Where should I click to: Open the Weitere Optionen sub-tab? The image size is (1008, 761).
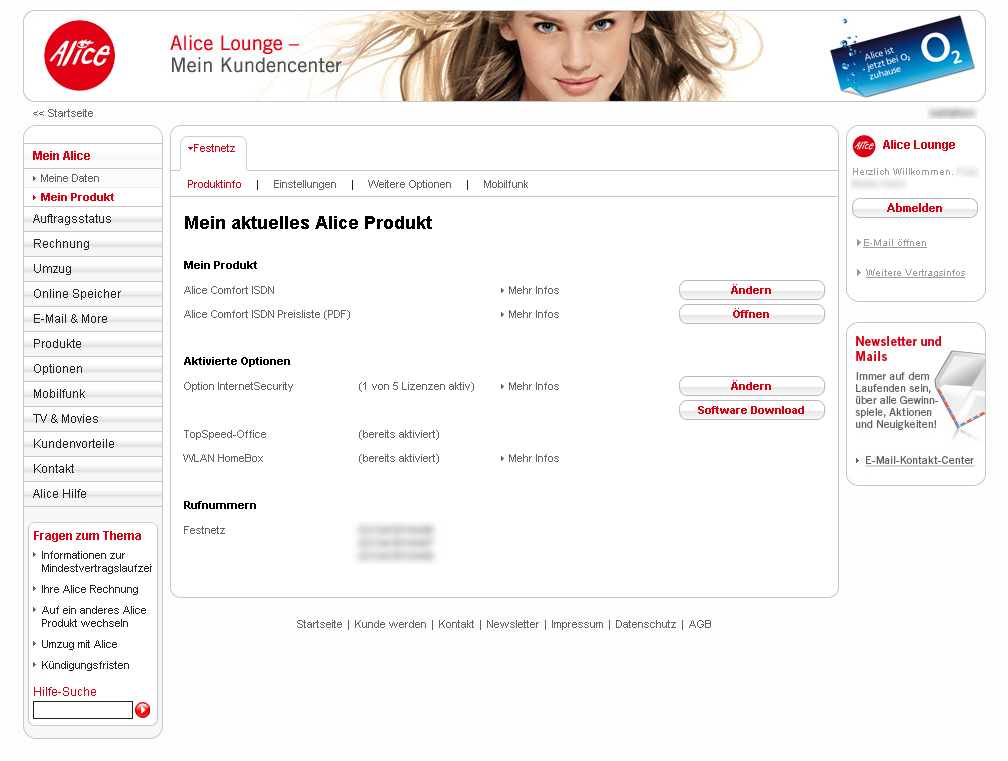point(409,185)
